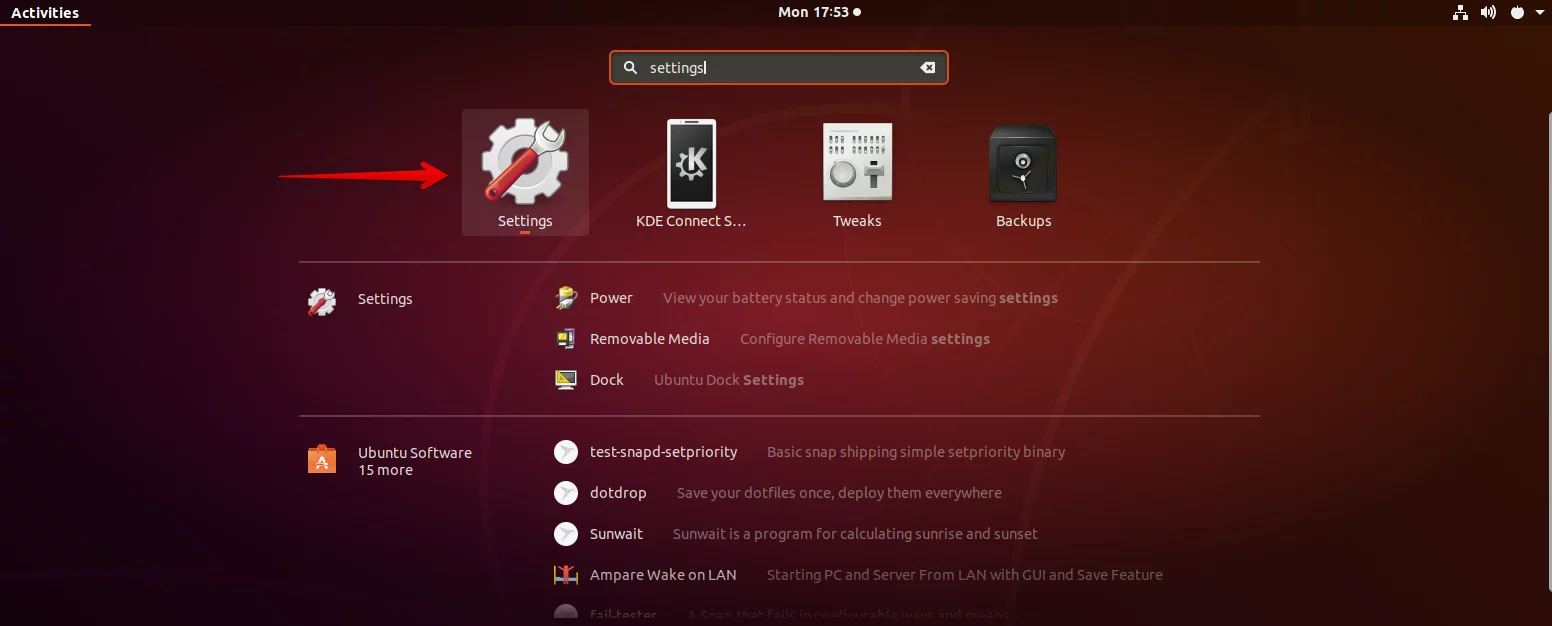Select the Dock result label
This screenshot has height=626, width=1552.
point(607,380)
